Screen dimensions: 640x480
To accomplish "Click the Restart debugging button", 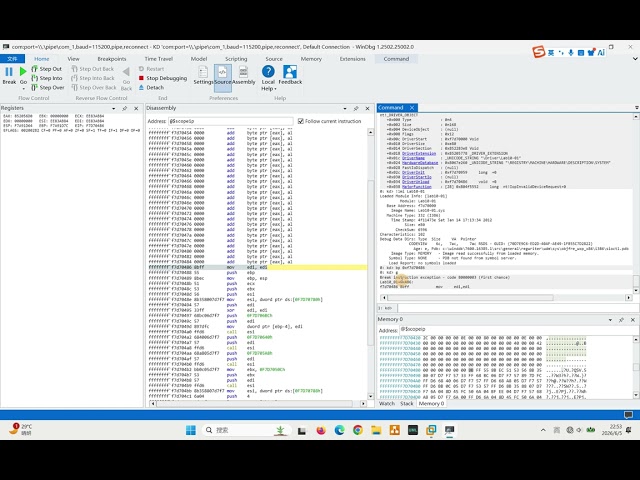I will (x=151, y=69).
